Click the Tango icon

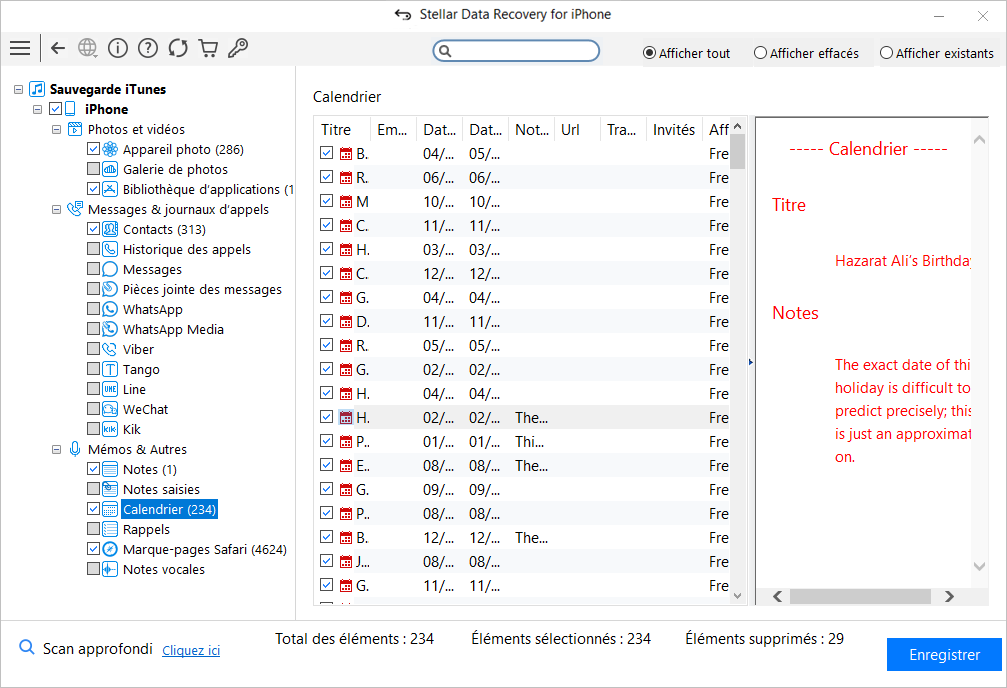point(110,369)
